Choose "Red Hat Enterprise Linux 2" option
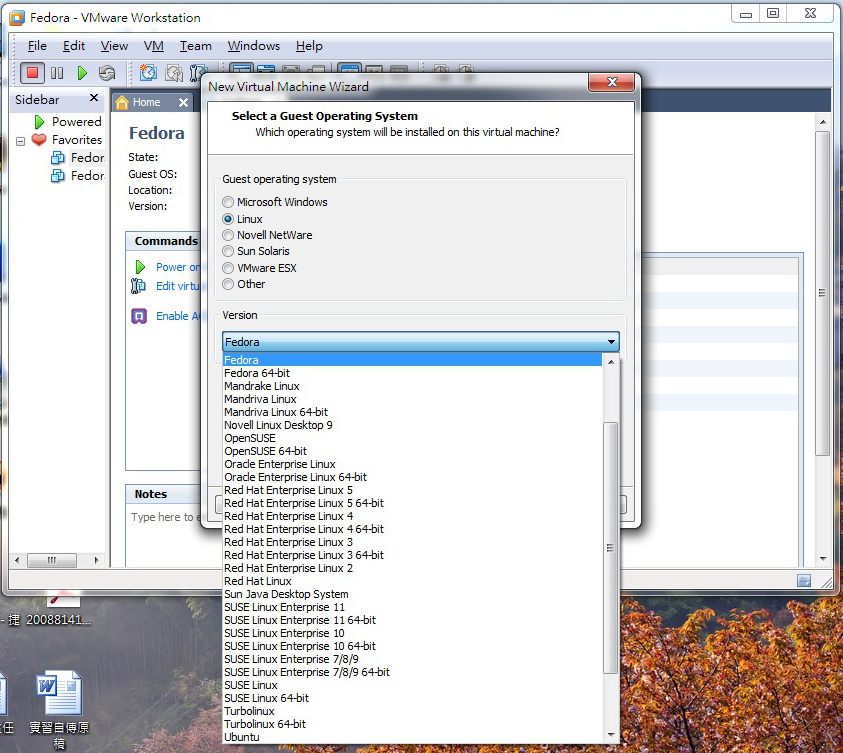This screenshot has width=843, height=753. coord(412,568)
